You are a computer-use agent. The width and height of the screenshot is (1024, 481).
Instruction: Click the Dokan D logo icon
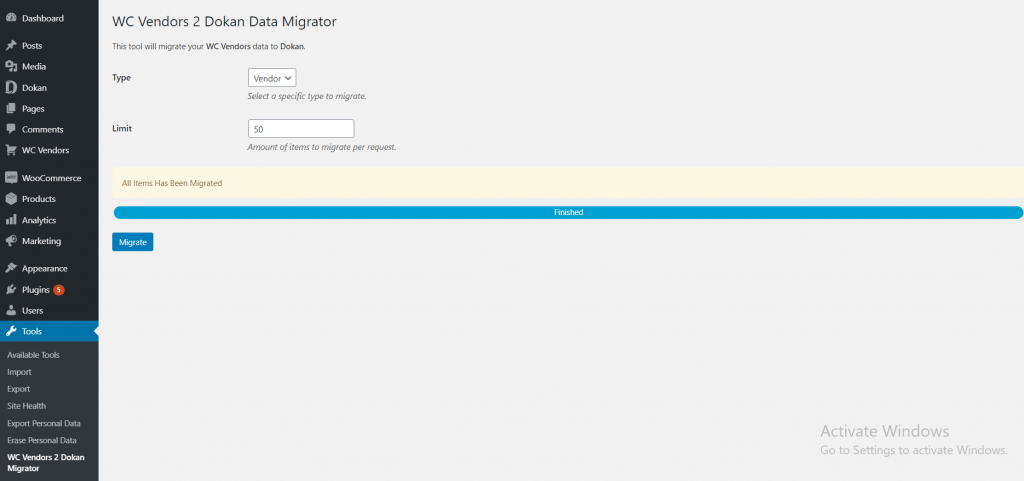pos(10,87)
